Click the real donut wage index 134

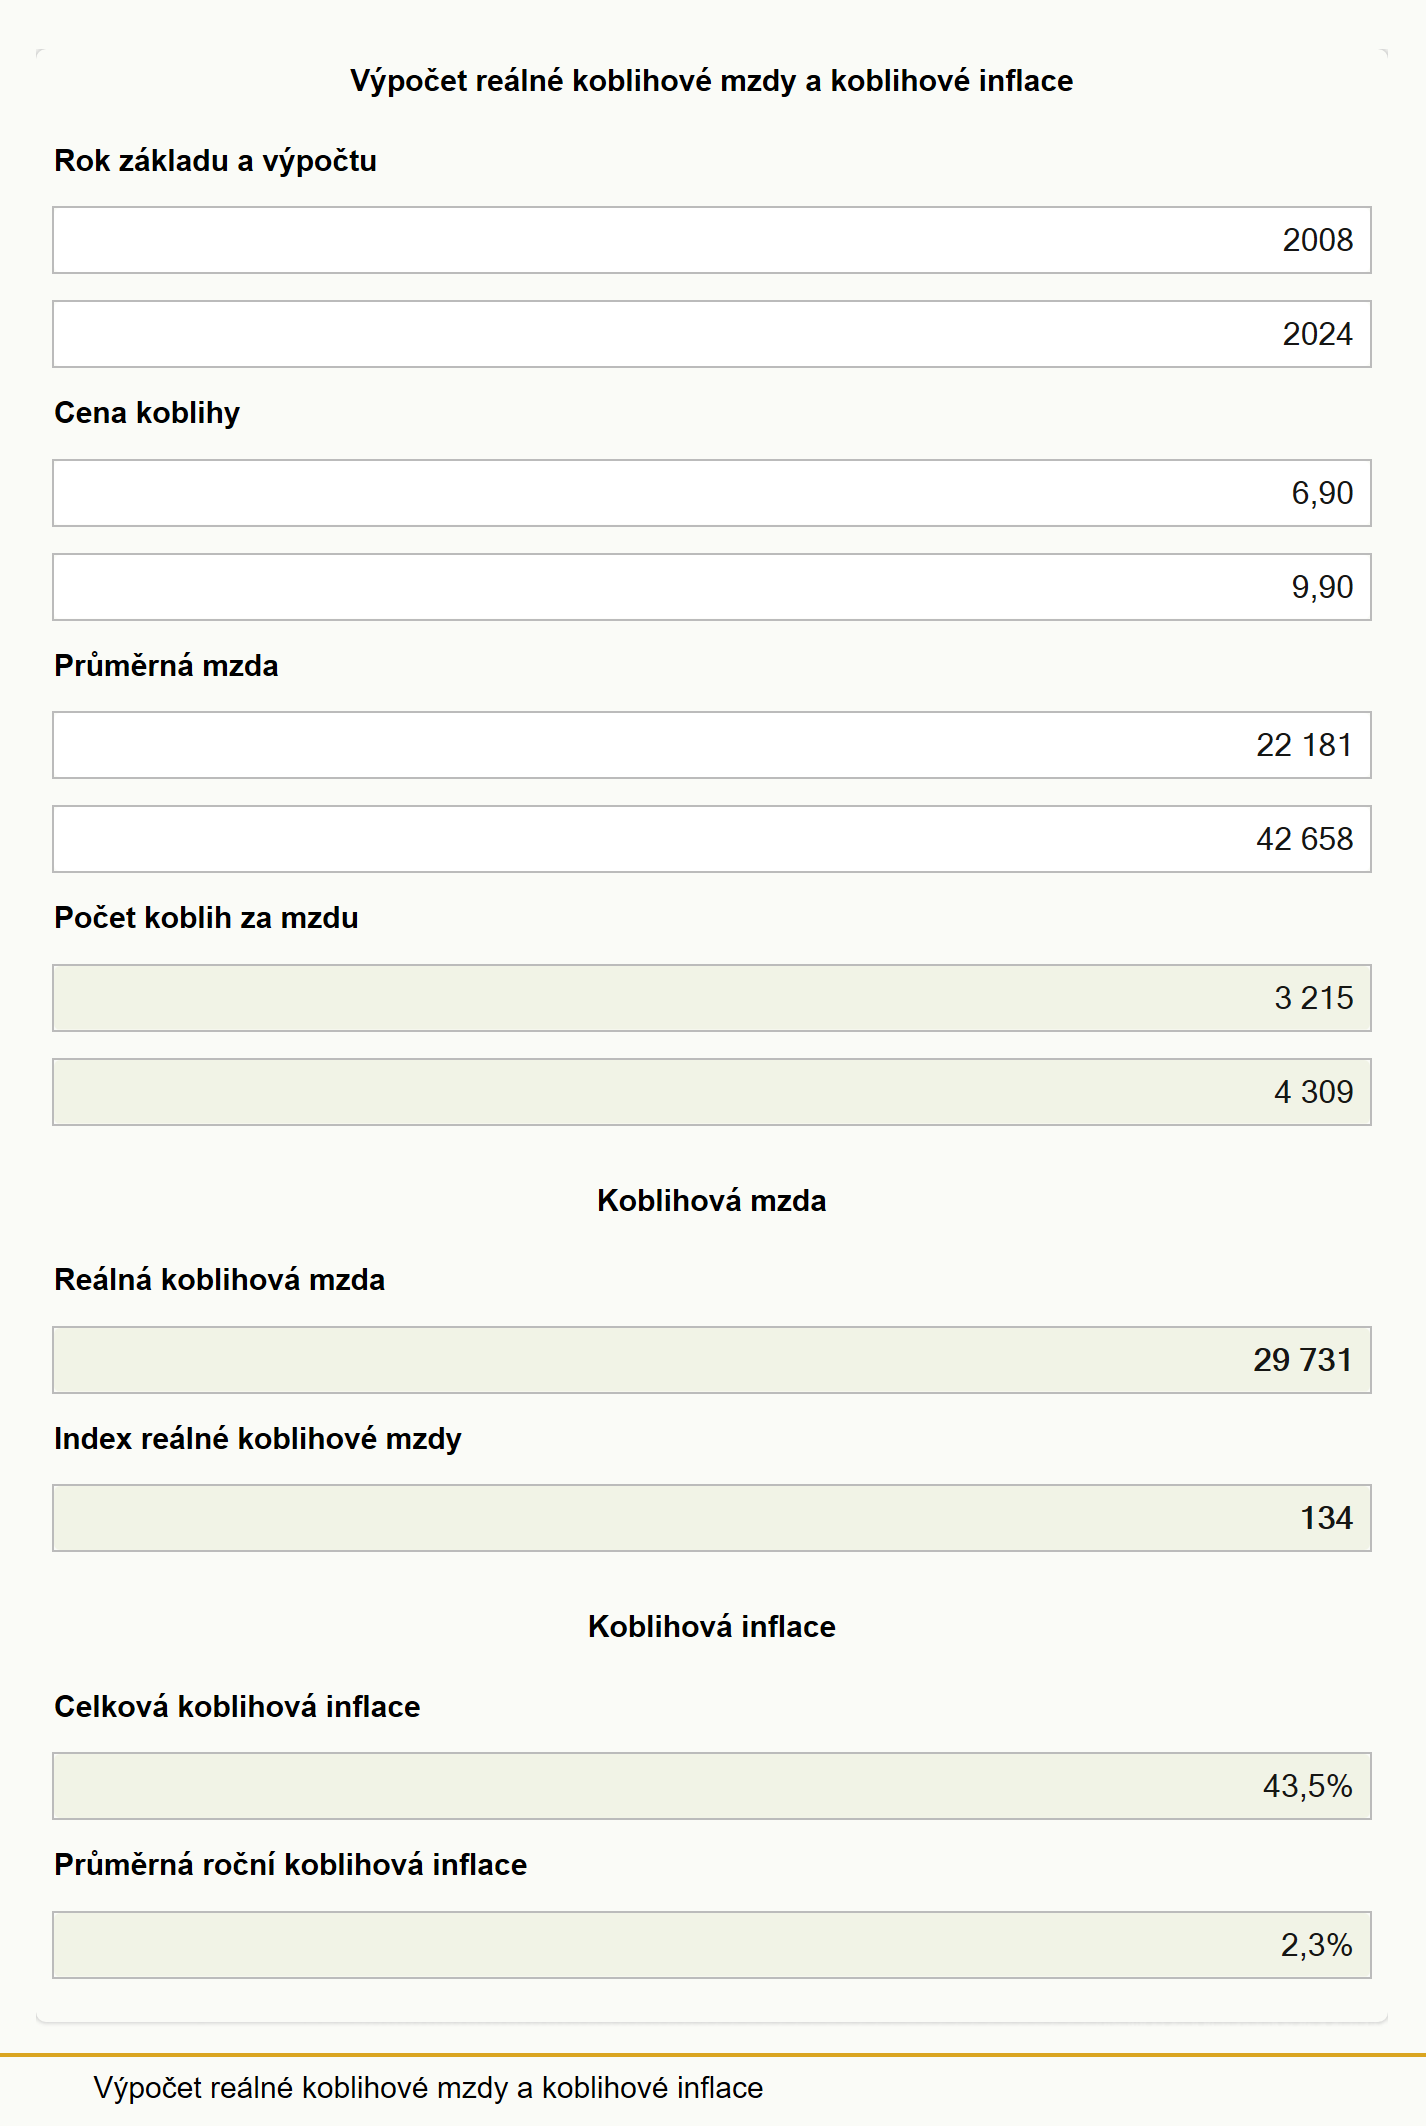coord(712,1518)
